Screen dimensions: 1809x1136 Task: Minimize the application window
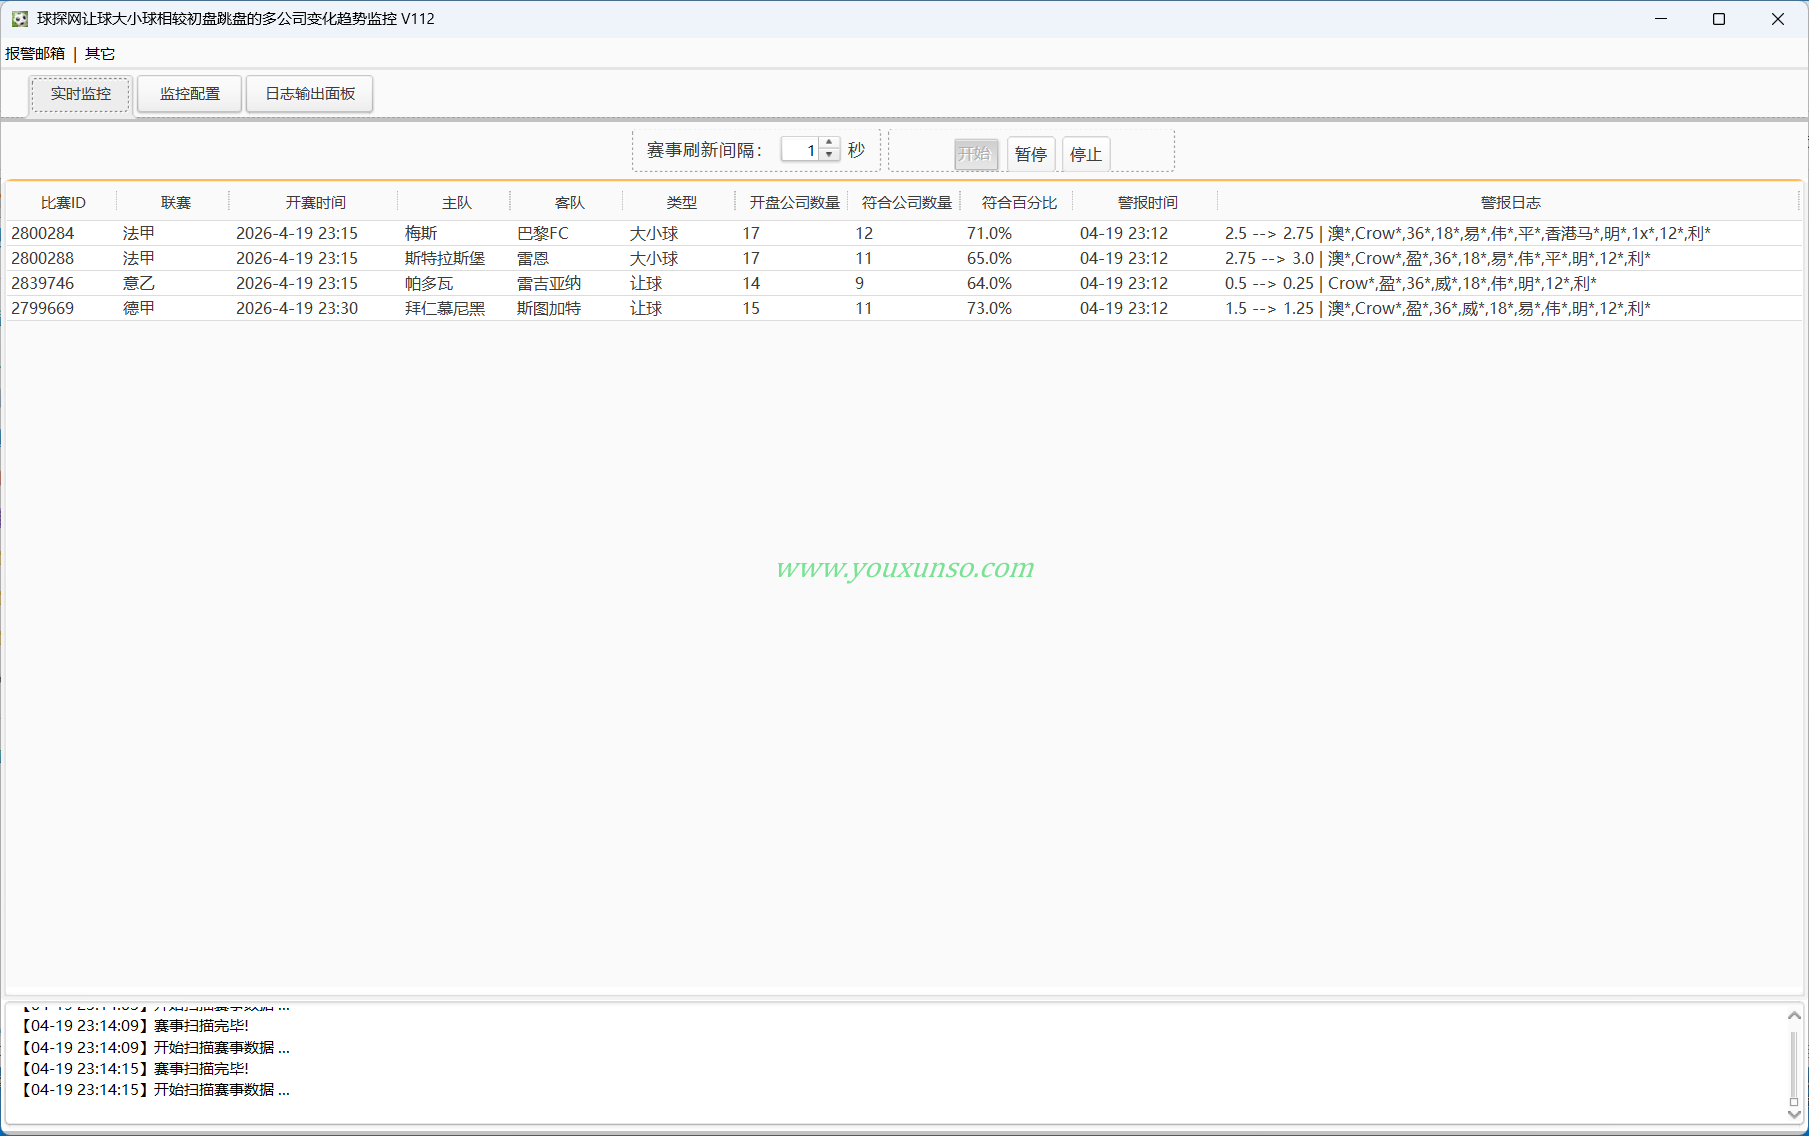click(x=1661, y=19)
